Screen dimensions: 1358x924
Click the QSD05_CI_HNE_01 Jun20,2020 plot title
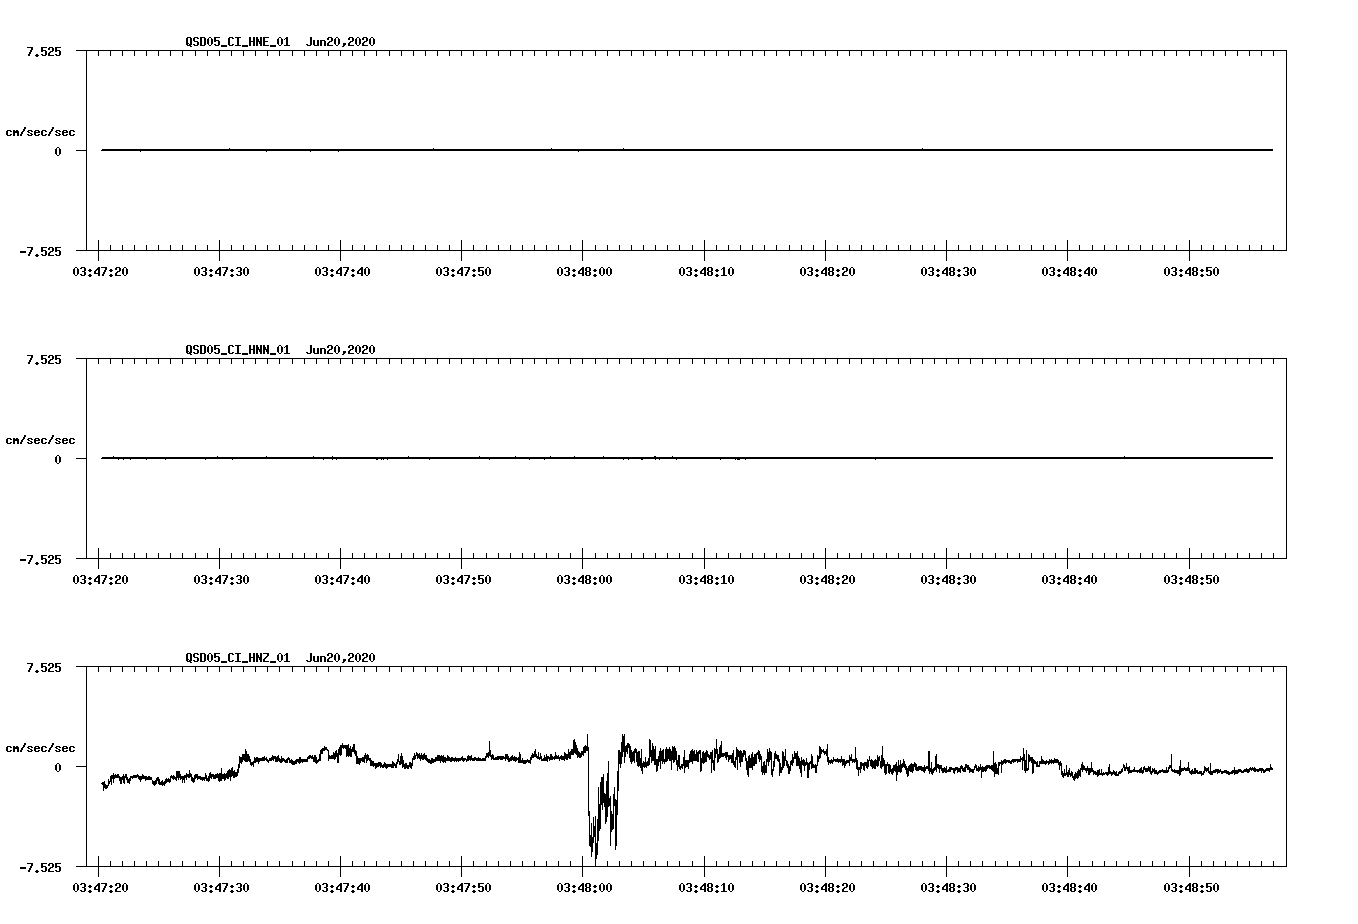280,42
